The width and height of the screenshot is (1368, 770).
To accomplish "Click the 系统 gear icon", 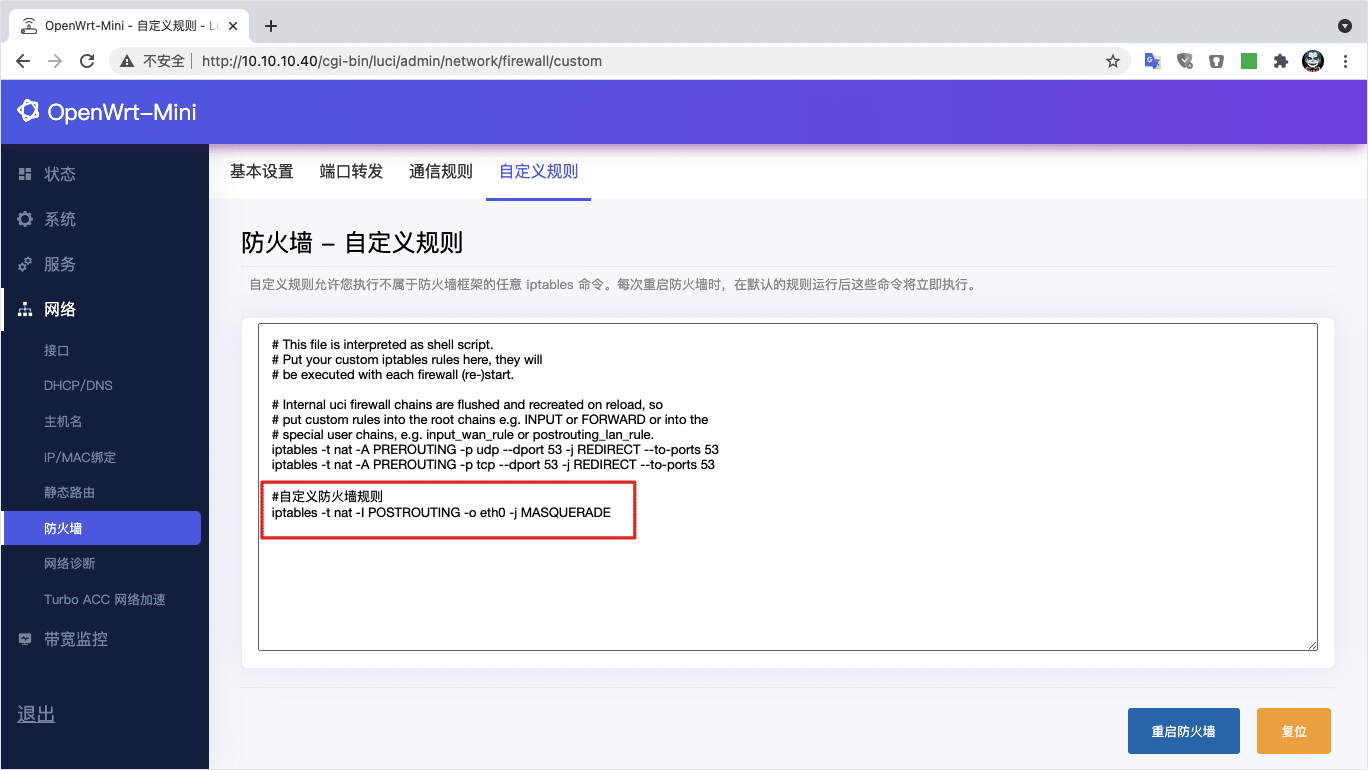I will [x=25, y=219].
